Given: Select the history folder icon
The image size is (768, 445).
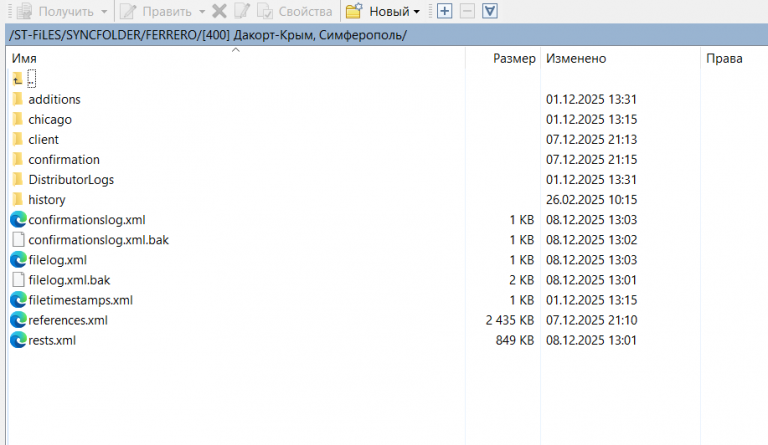Looking at the screenshot, I should pos(18,199).
